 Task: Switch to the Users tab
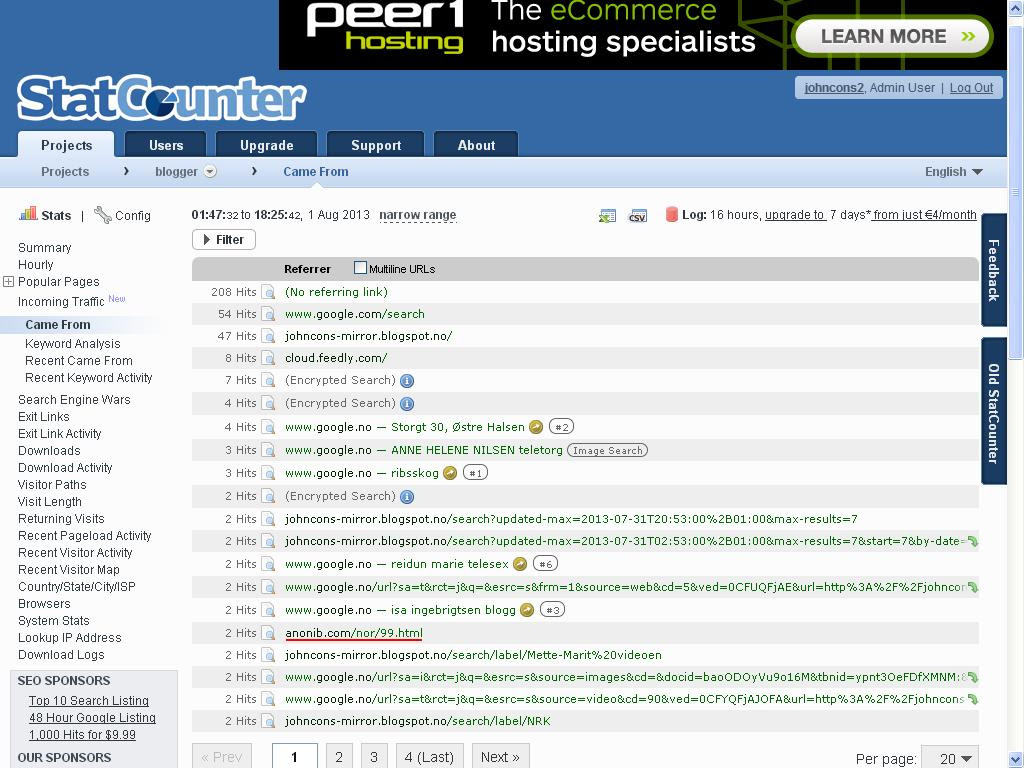click(166, 145)
